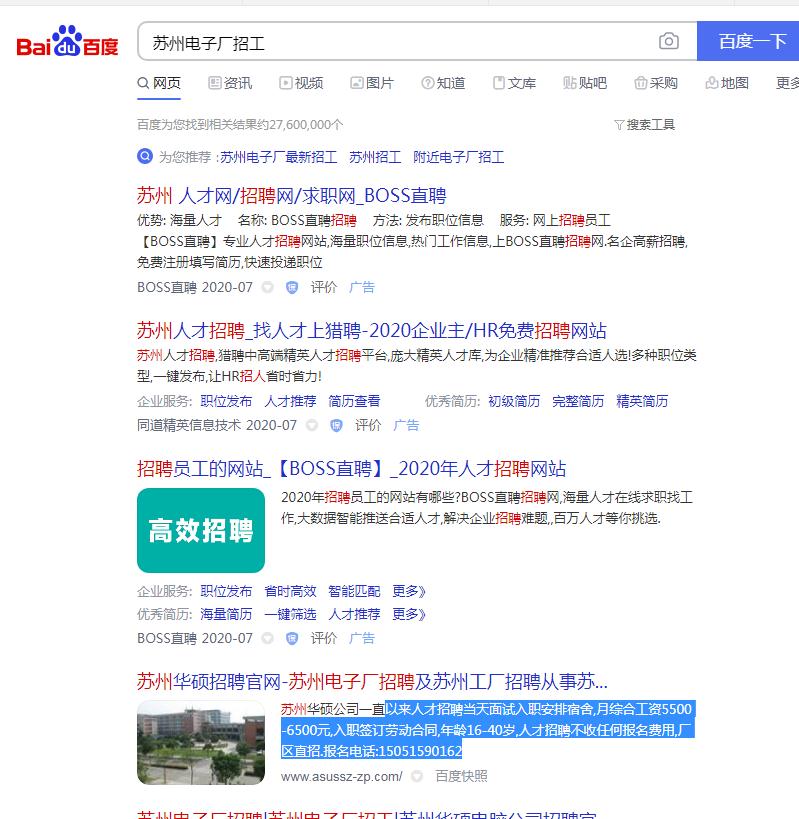The width and height of the screenshot is (799, 819).
Task: Click 评价 in 同道精英信息技术 row
Action: tap(368, 425)
